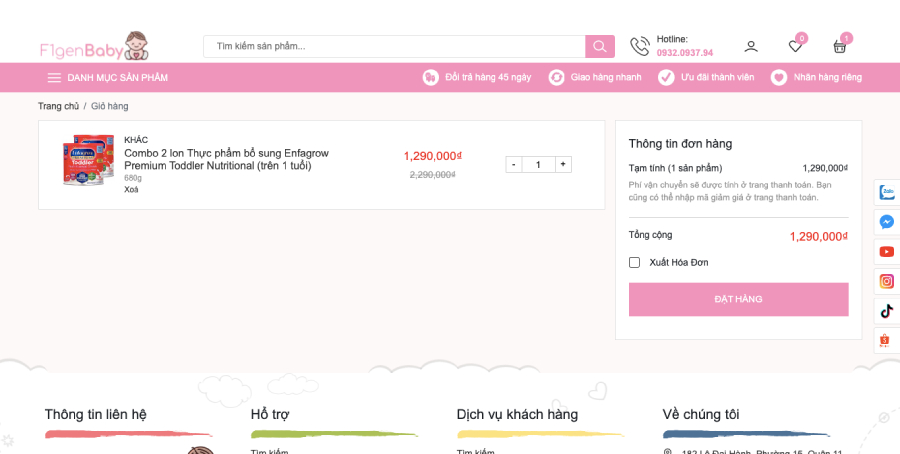The width and height of the screenshot is (900, 454).
Task: Click the 680g weight text
Action: point(133,178)
